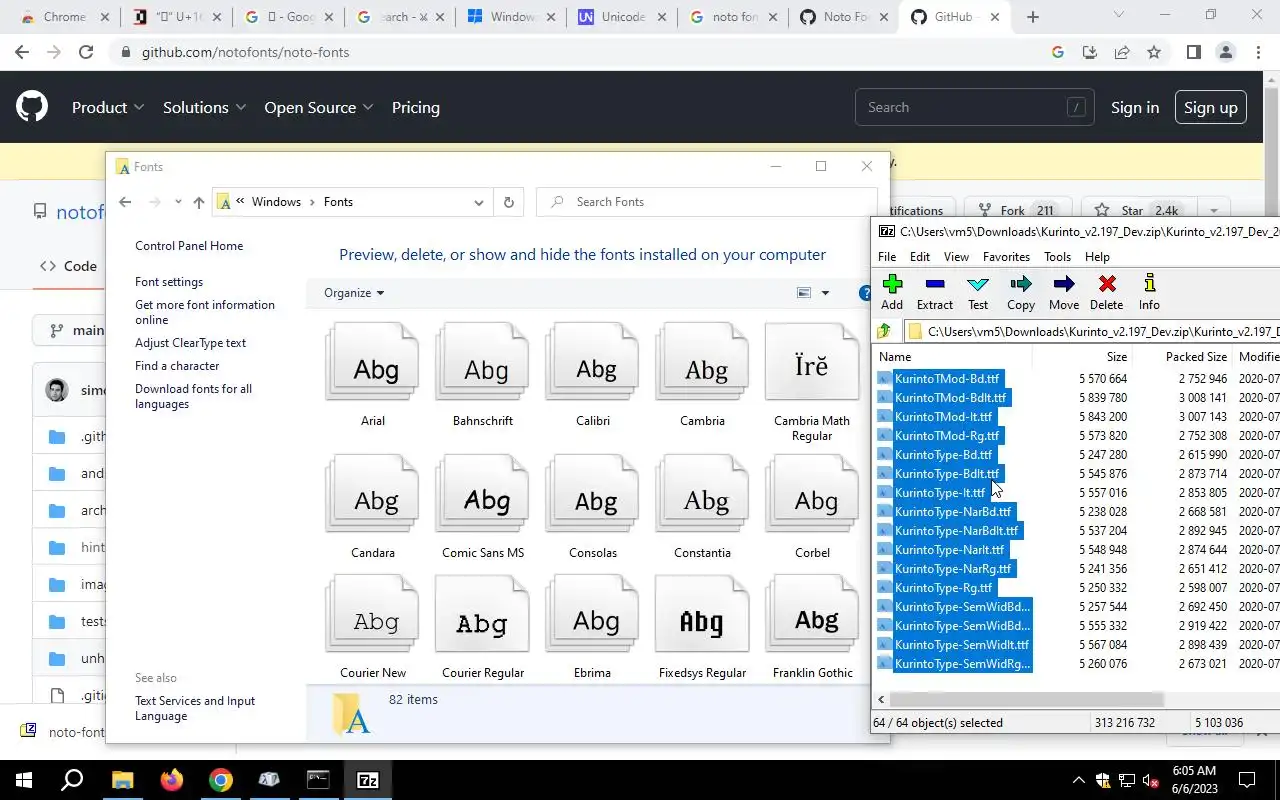Open Chrome's three-dot menu
The width and height of the screenshot is (1280, 800).
tap(1258, 52)
